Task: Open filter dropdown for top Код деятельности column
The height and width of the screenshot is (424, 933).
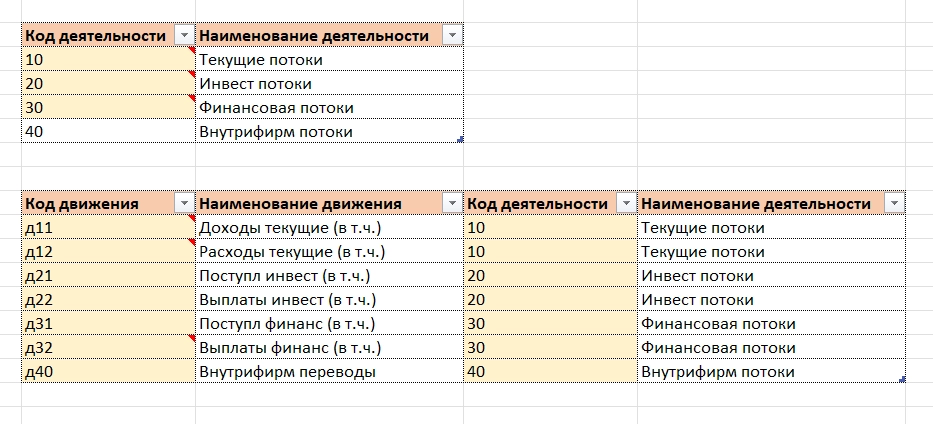Action: [184, 36]
